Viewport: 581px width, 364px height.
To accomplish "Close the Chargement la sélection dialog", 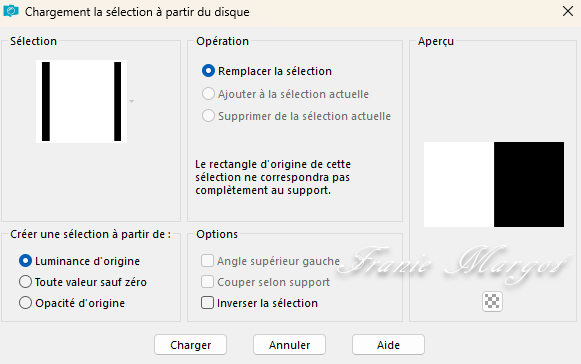I will tap(568, 11).
